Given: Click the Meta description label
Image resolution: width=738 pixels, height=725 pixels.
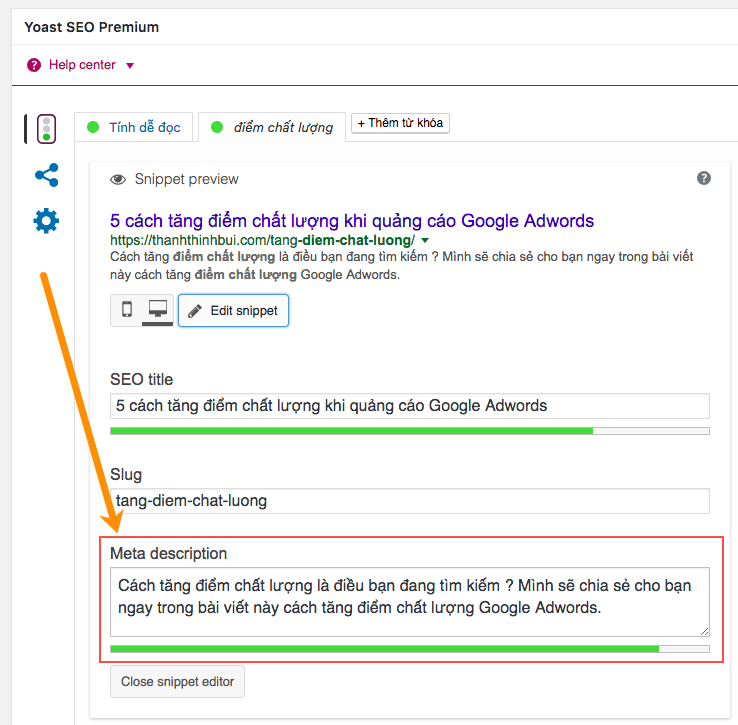Looking at the screenshot, I should click(x=168, y=554).
